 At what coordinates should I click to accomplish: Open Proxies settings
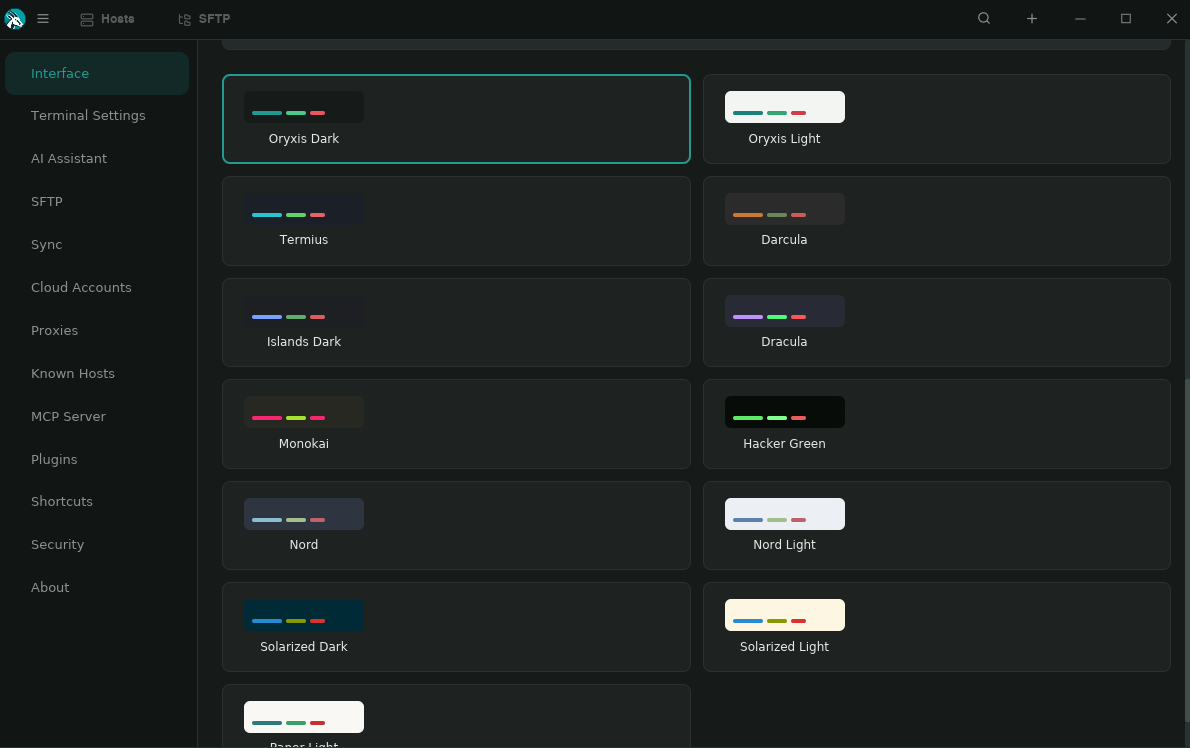click(x=97, y=331)
